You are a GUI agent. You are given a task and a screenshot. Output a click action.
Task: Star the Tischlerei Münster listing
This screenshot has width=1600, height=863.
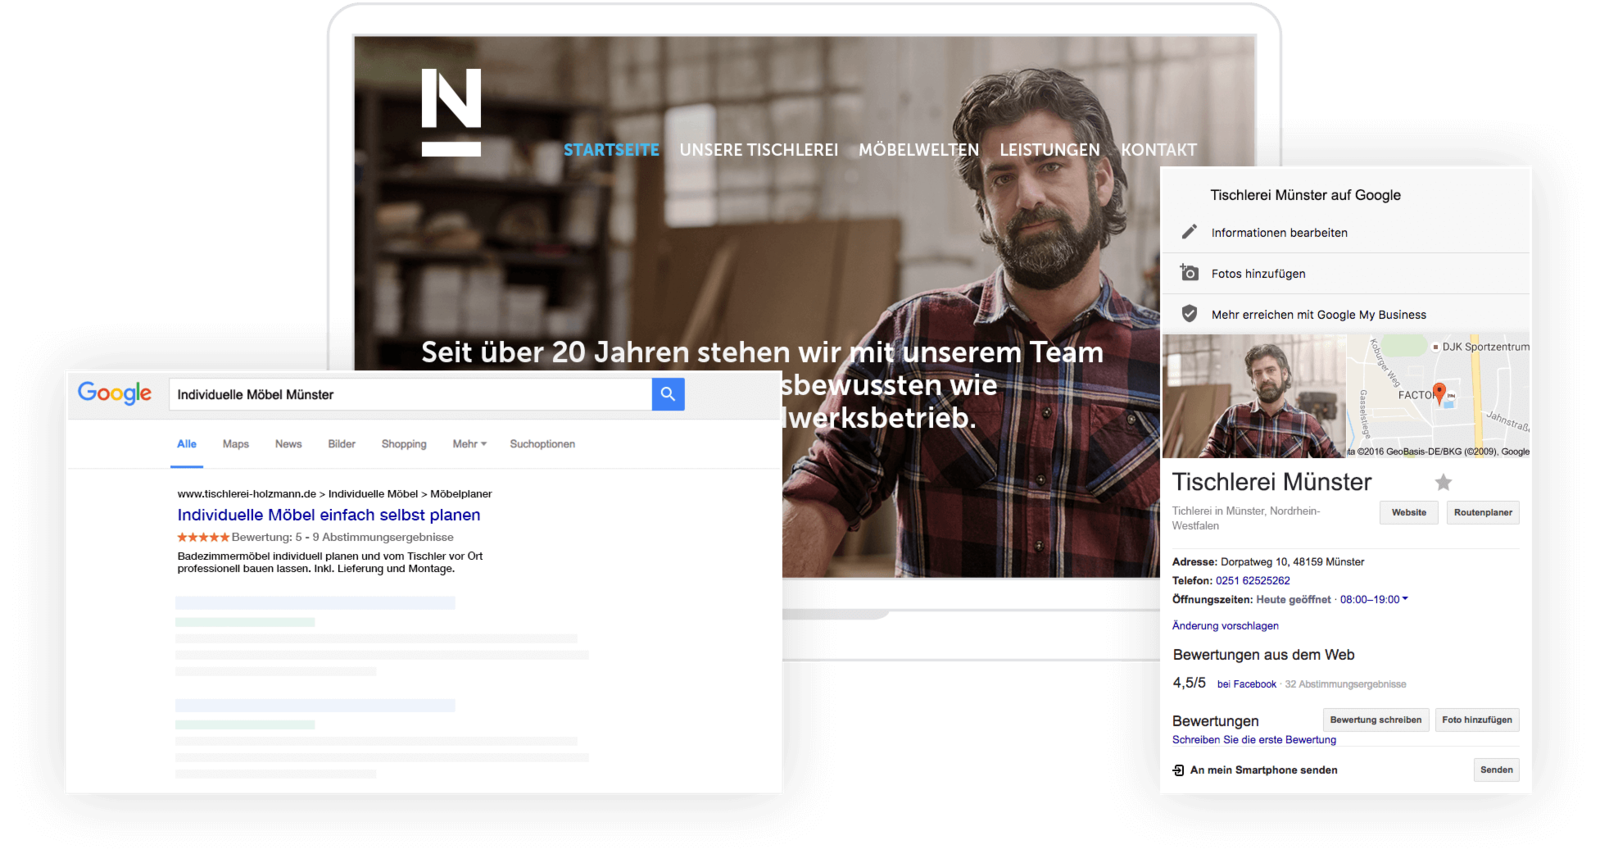[x=1443, y=483]
